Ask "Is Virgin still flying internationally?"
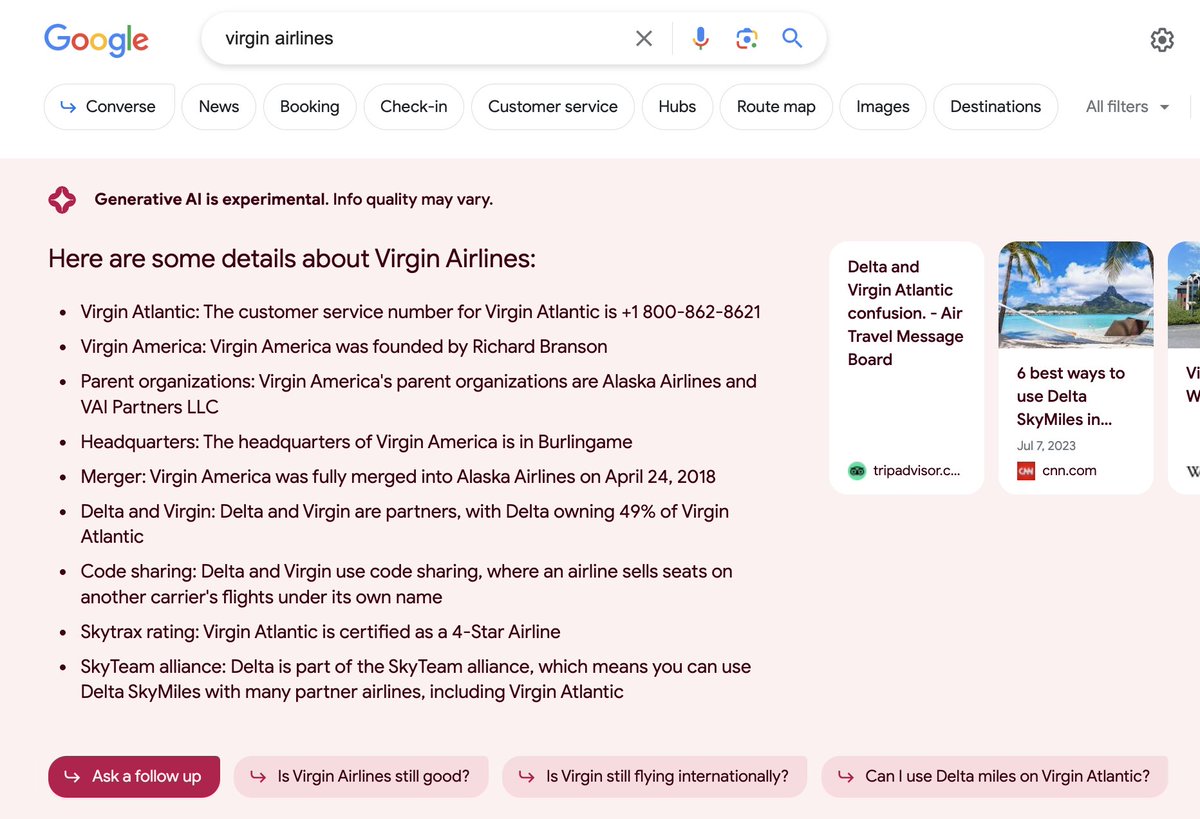The image size is (1200, 819). (655, 776)
